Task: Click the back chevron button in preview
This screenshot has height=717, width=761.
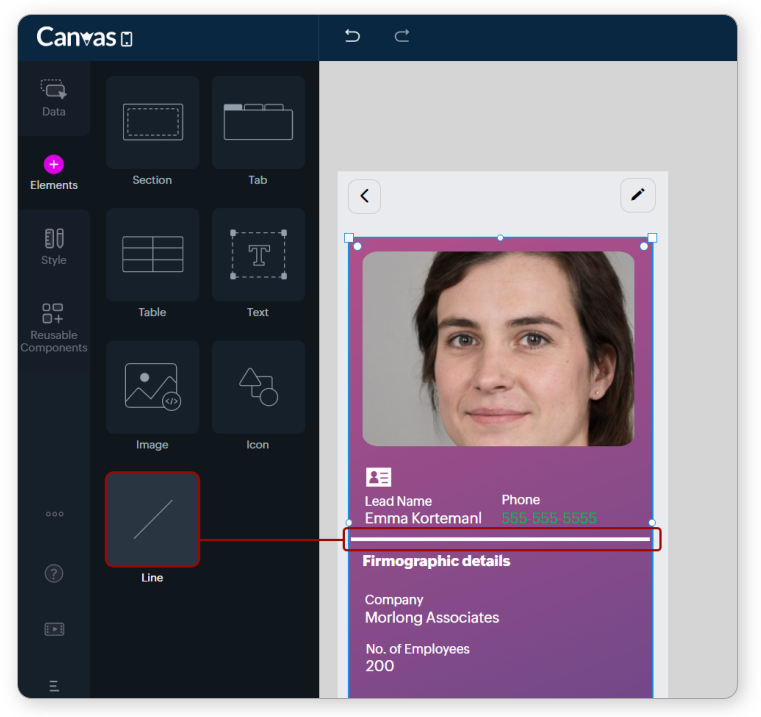Action: (x=364, y=196)
